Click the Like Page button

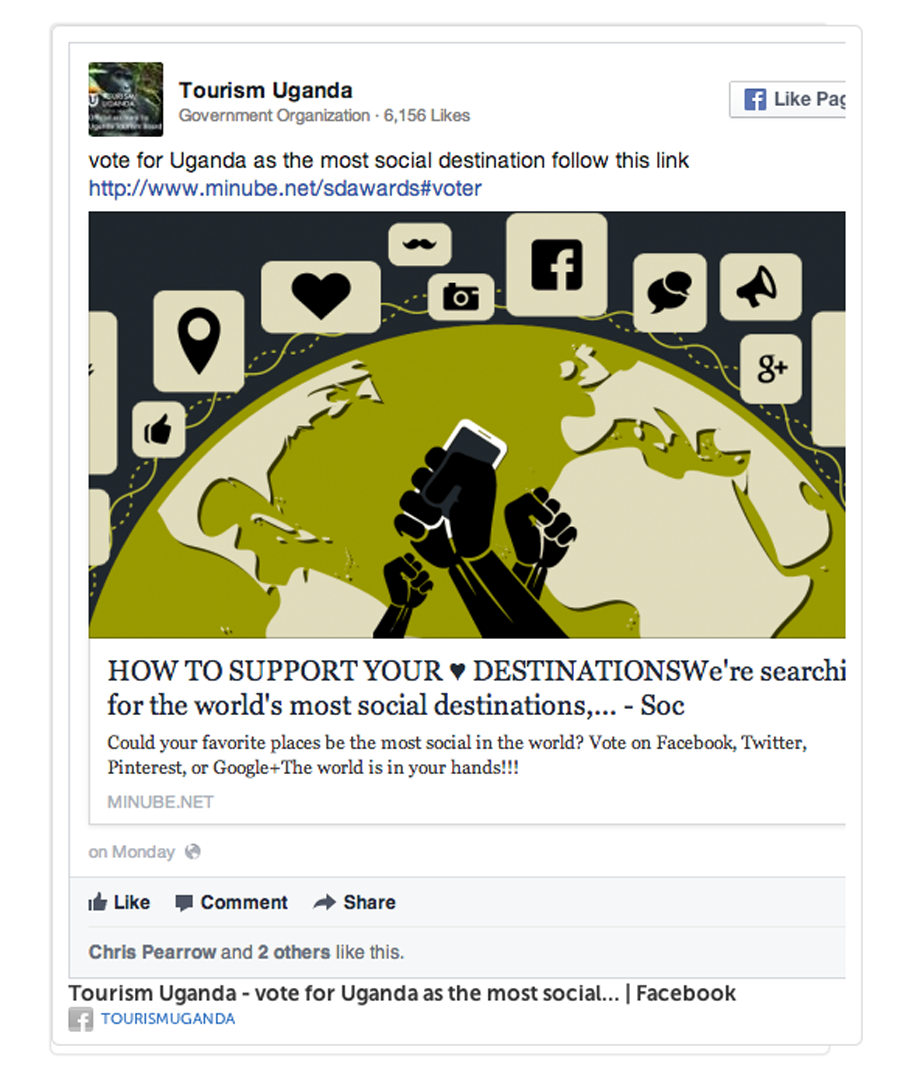pyautogui.click(x=788, y=99)
